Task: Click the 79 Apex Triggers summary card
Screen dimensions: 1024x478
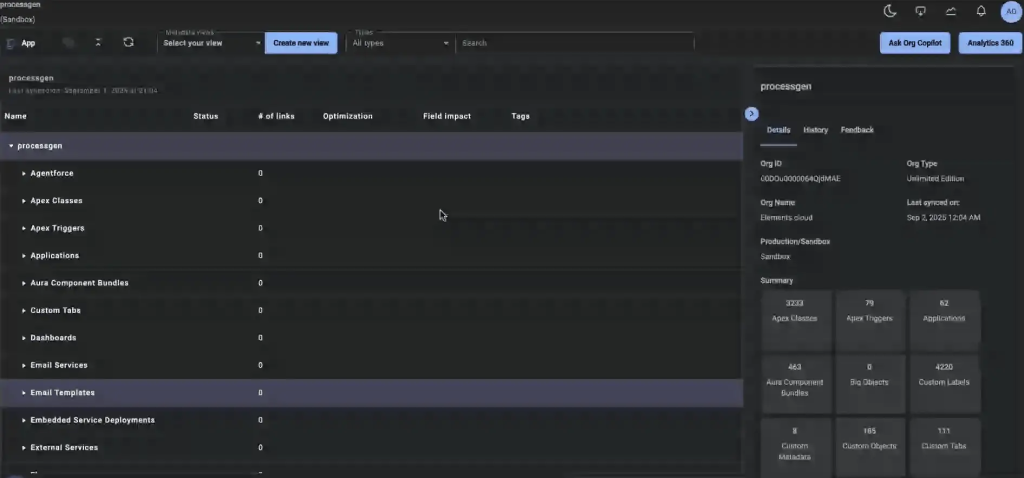Action: point(870,321)
